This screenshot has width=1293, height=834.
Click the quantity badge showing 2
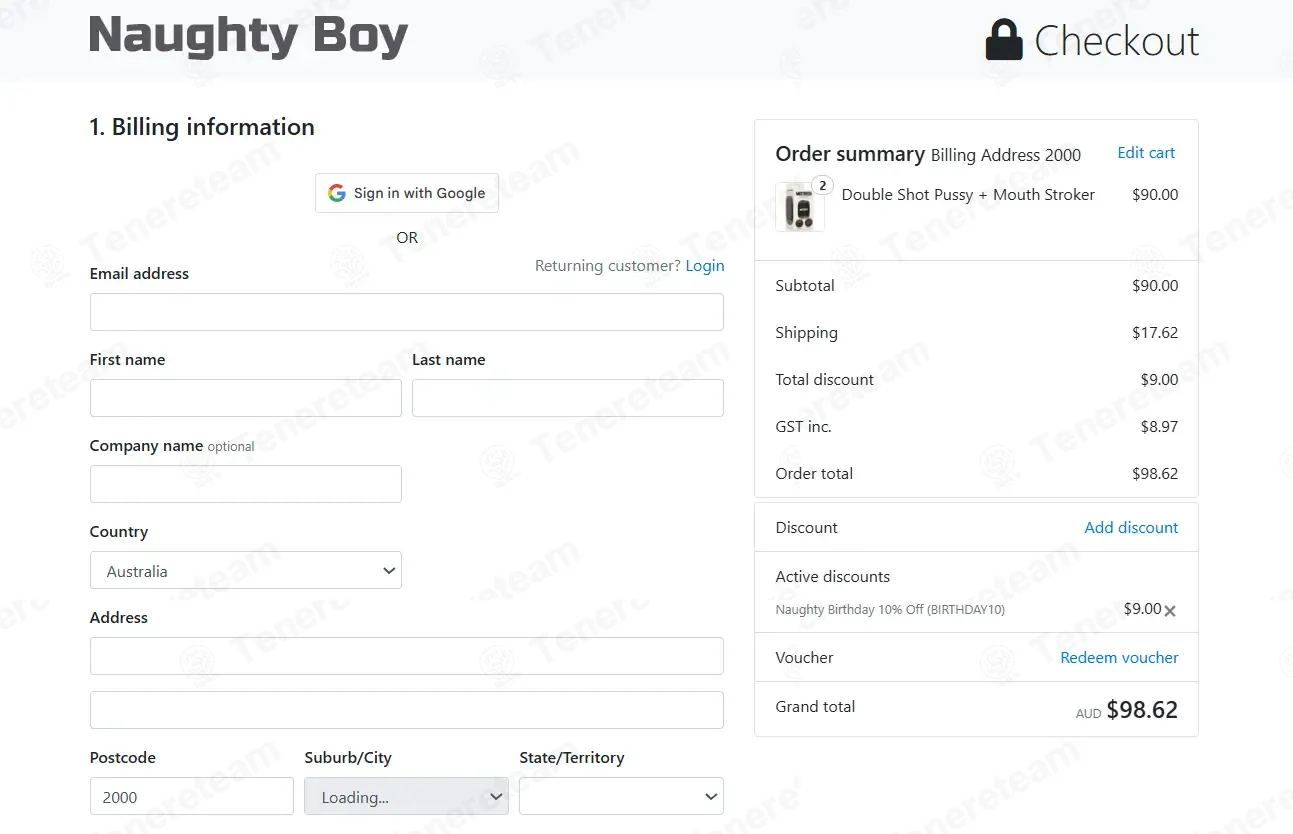point(822,185)
